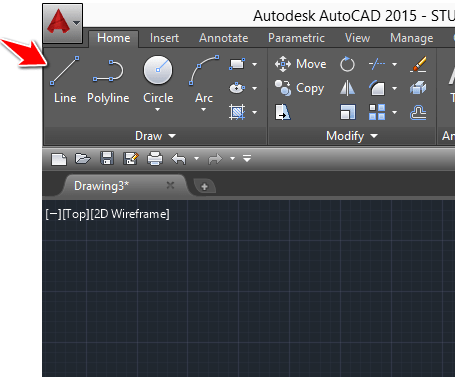Open the undo history dropdown arrow
Image resolution: width=456 pixels, height=377 pixels.
pos(196,158)
